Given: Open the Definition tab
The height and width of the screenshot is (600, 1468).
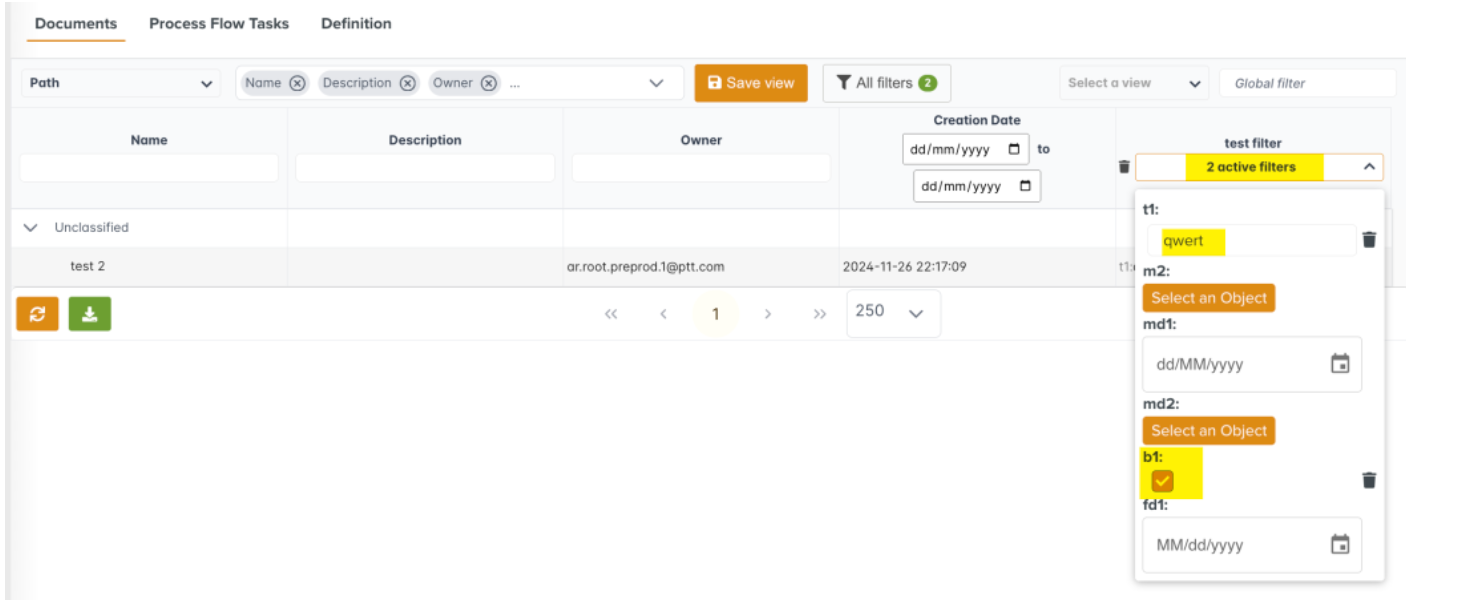Looking at the screenshot, I should point(356,23).
